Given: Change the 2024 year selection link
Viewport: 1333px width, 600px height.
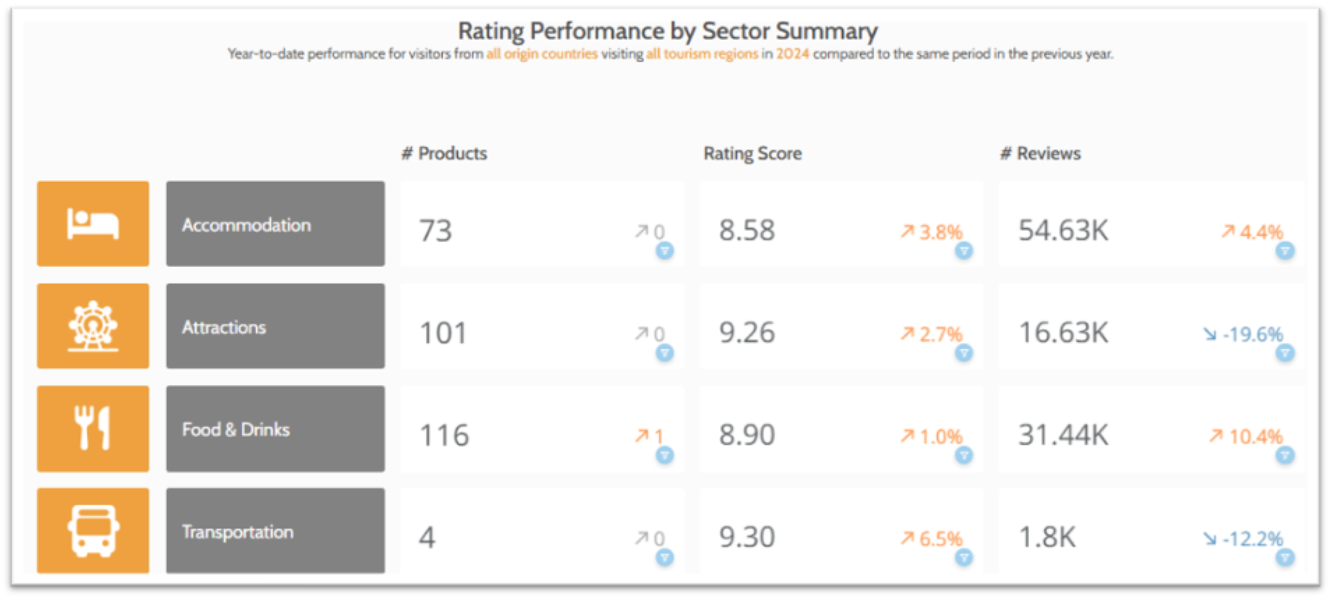Looking at the screenshot, I should pyautogui.click(x=792, y=54).
